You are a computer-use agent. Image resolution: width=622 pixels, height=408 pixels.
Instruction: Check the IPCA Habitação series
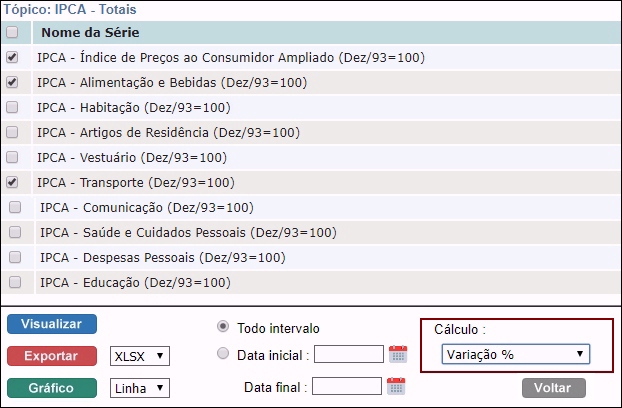coord(12,107)
